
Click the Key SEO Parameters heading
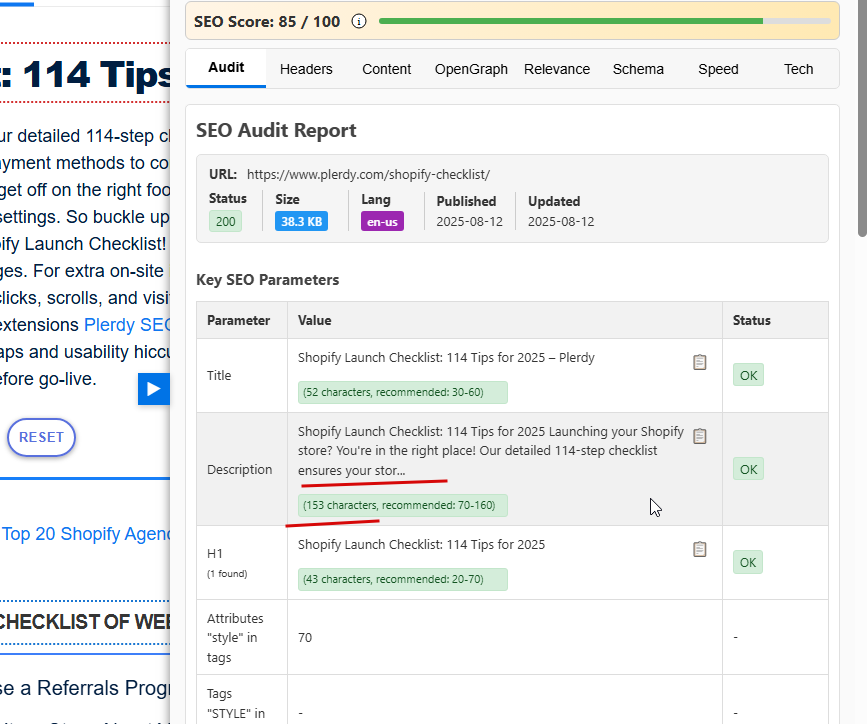pyautogui.click(x=268, y=280)
